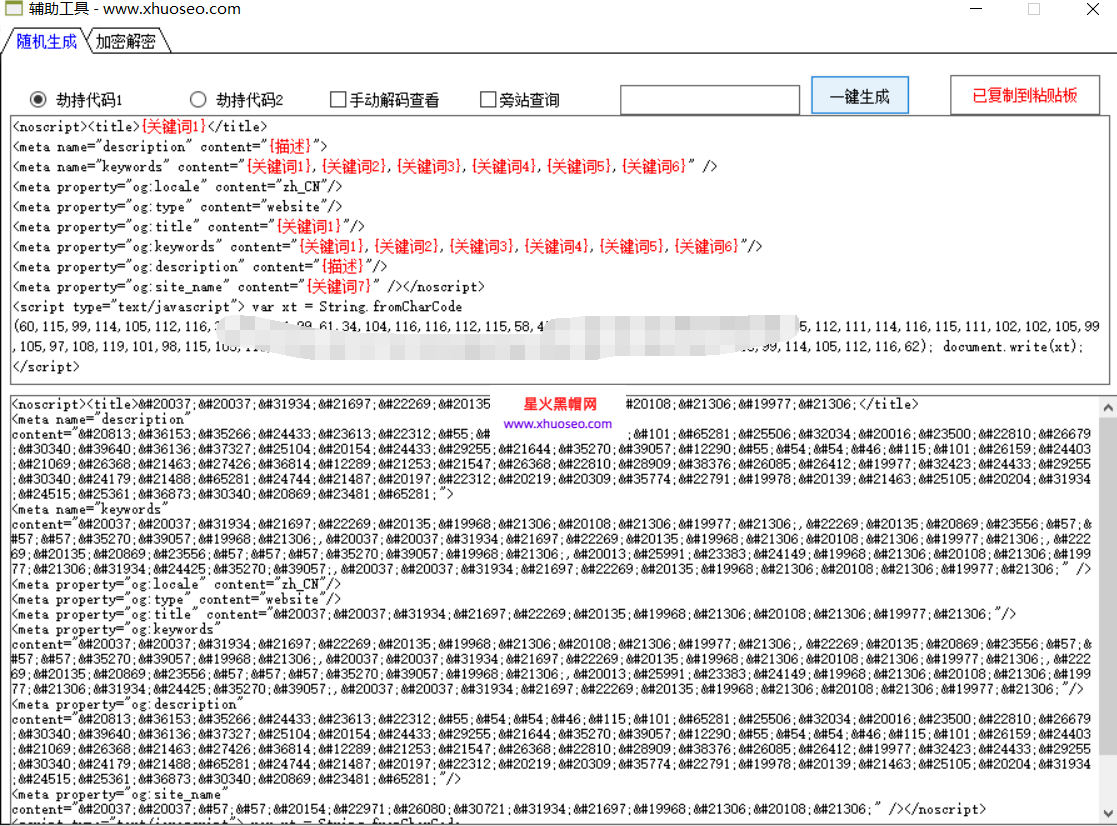Enable the 手动解码查看 checkbox
1117x826 pixels.
pyautogui.click(x=338, y=100)
